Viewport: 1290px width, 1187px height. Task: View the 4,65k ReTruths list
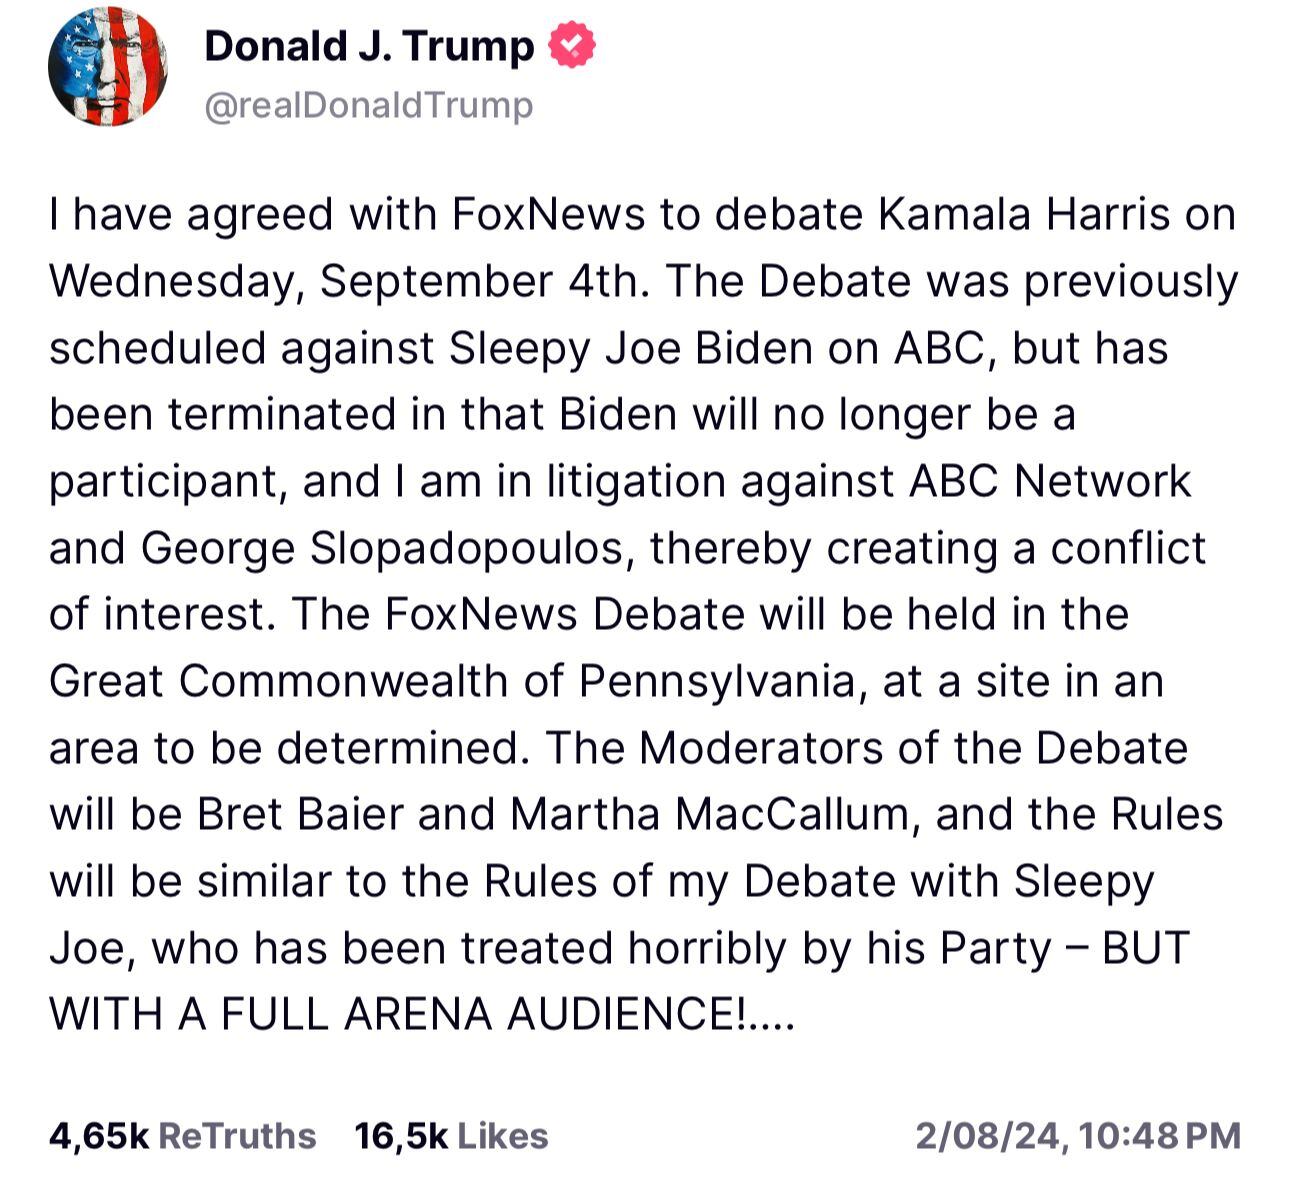click(x=182, y=1136)
